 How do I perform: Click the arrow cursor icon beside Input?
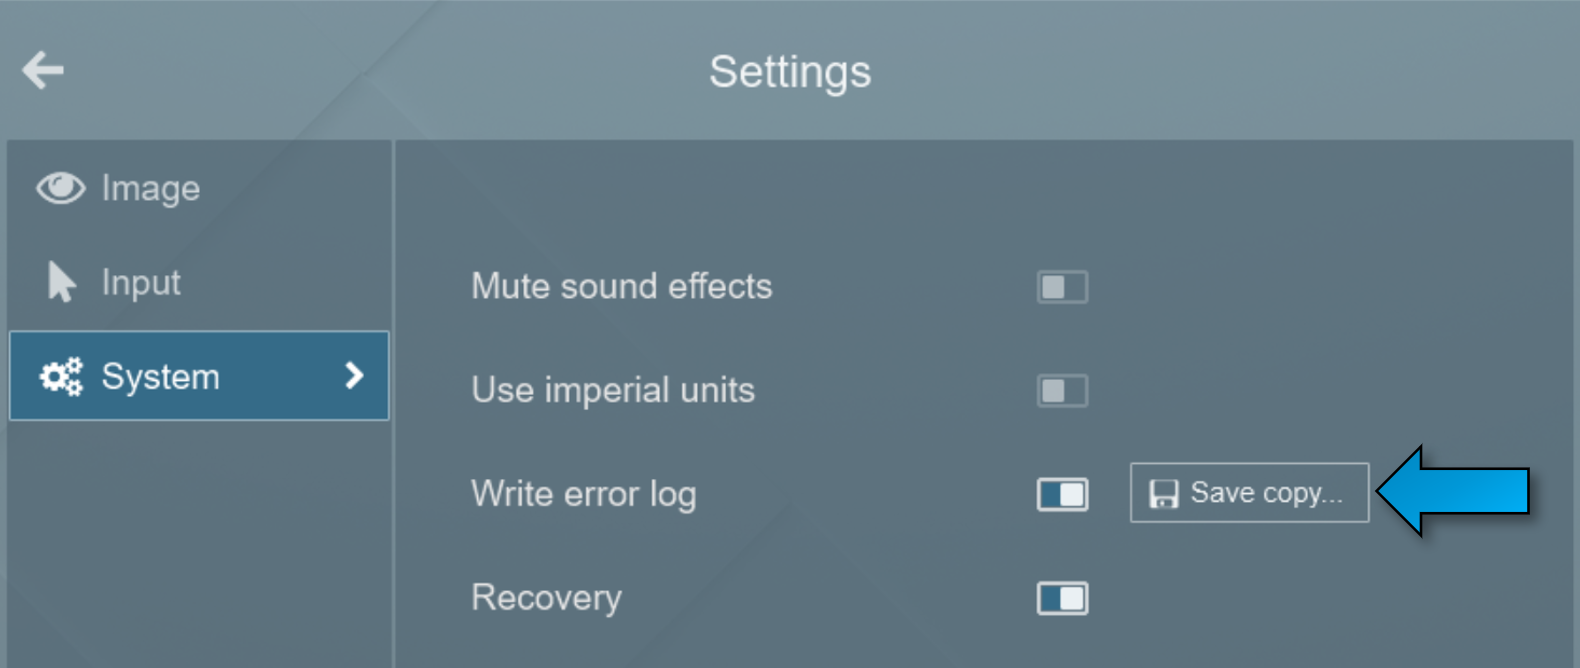coord(60,282)
